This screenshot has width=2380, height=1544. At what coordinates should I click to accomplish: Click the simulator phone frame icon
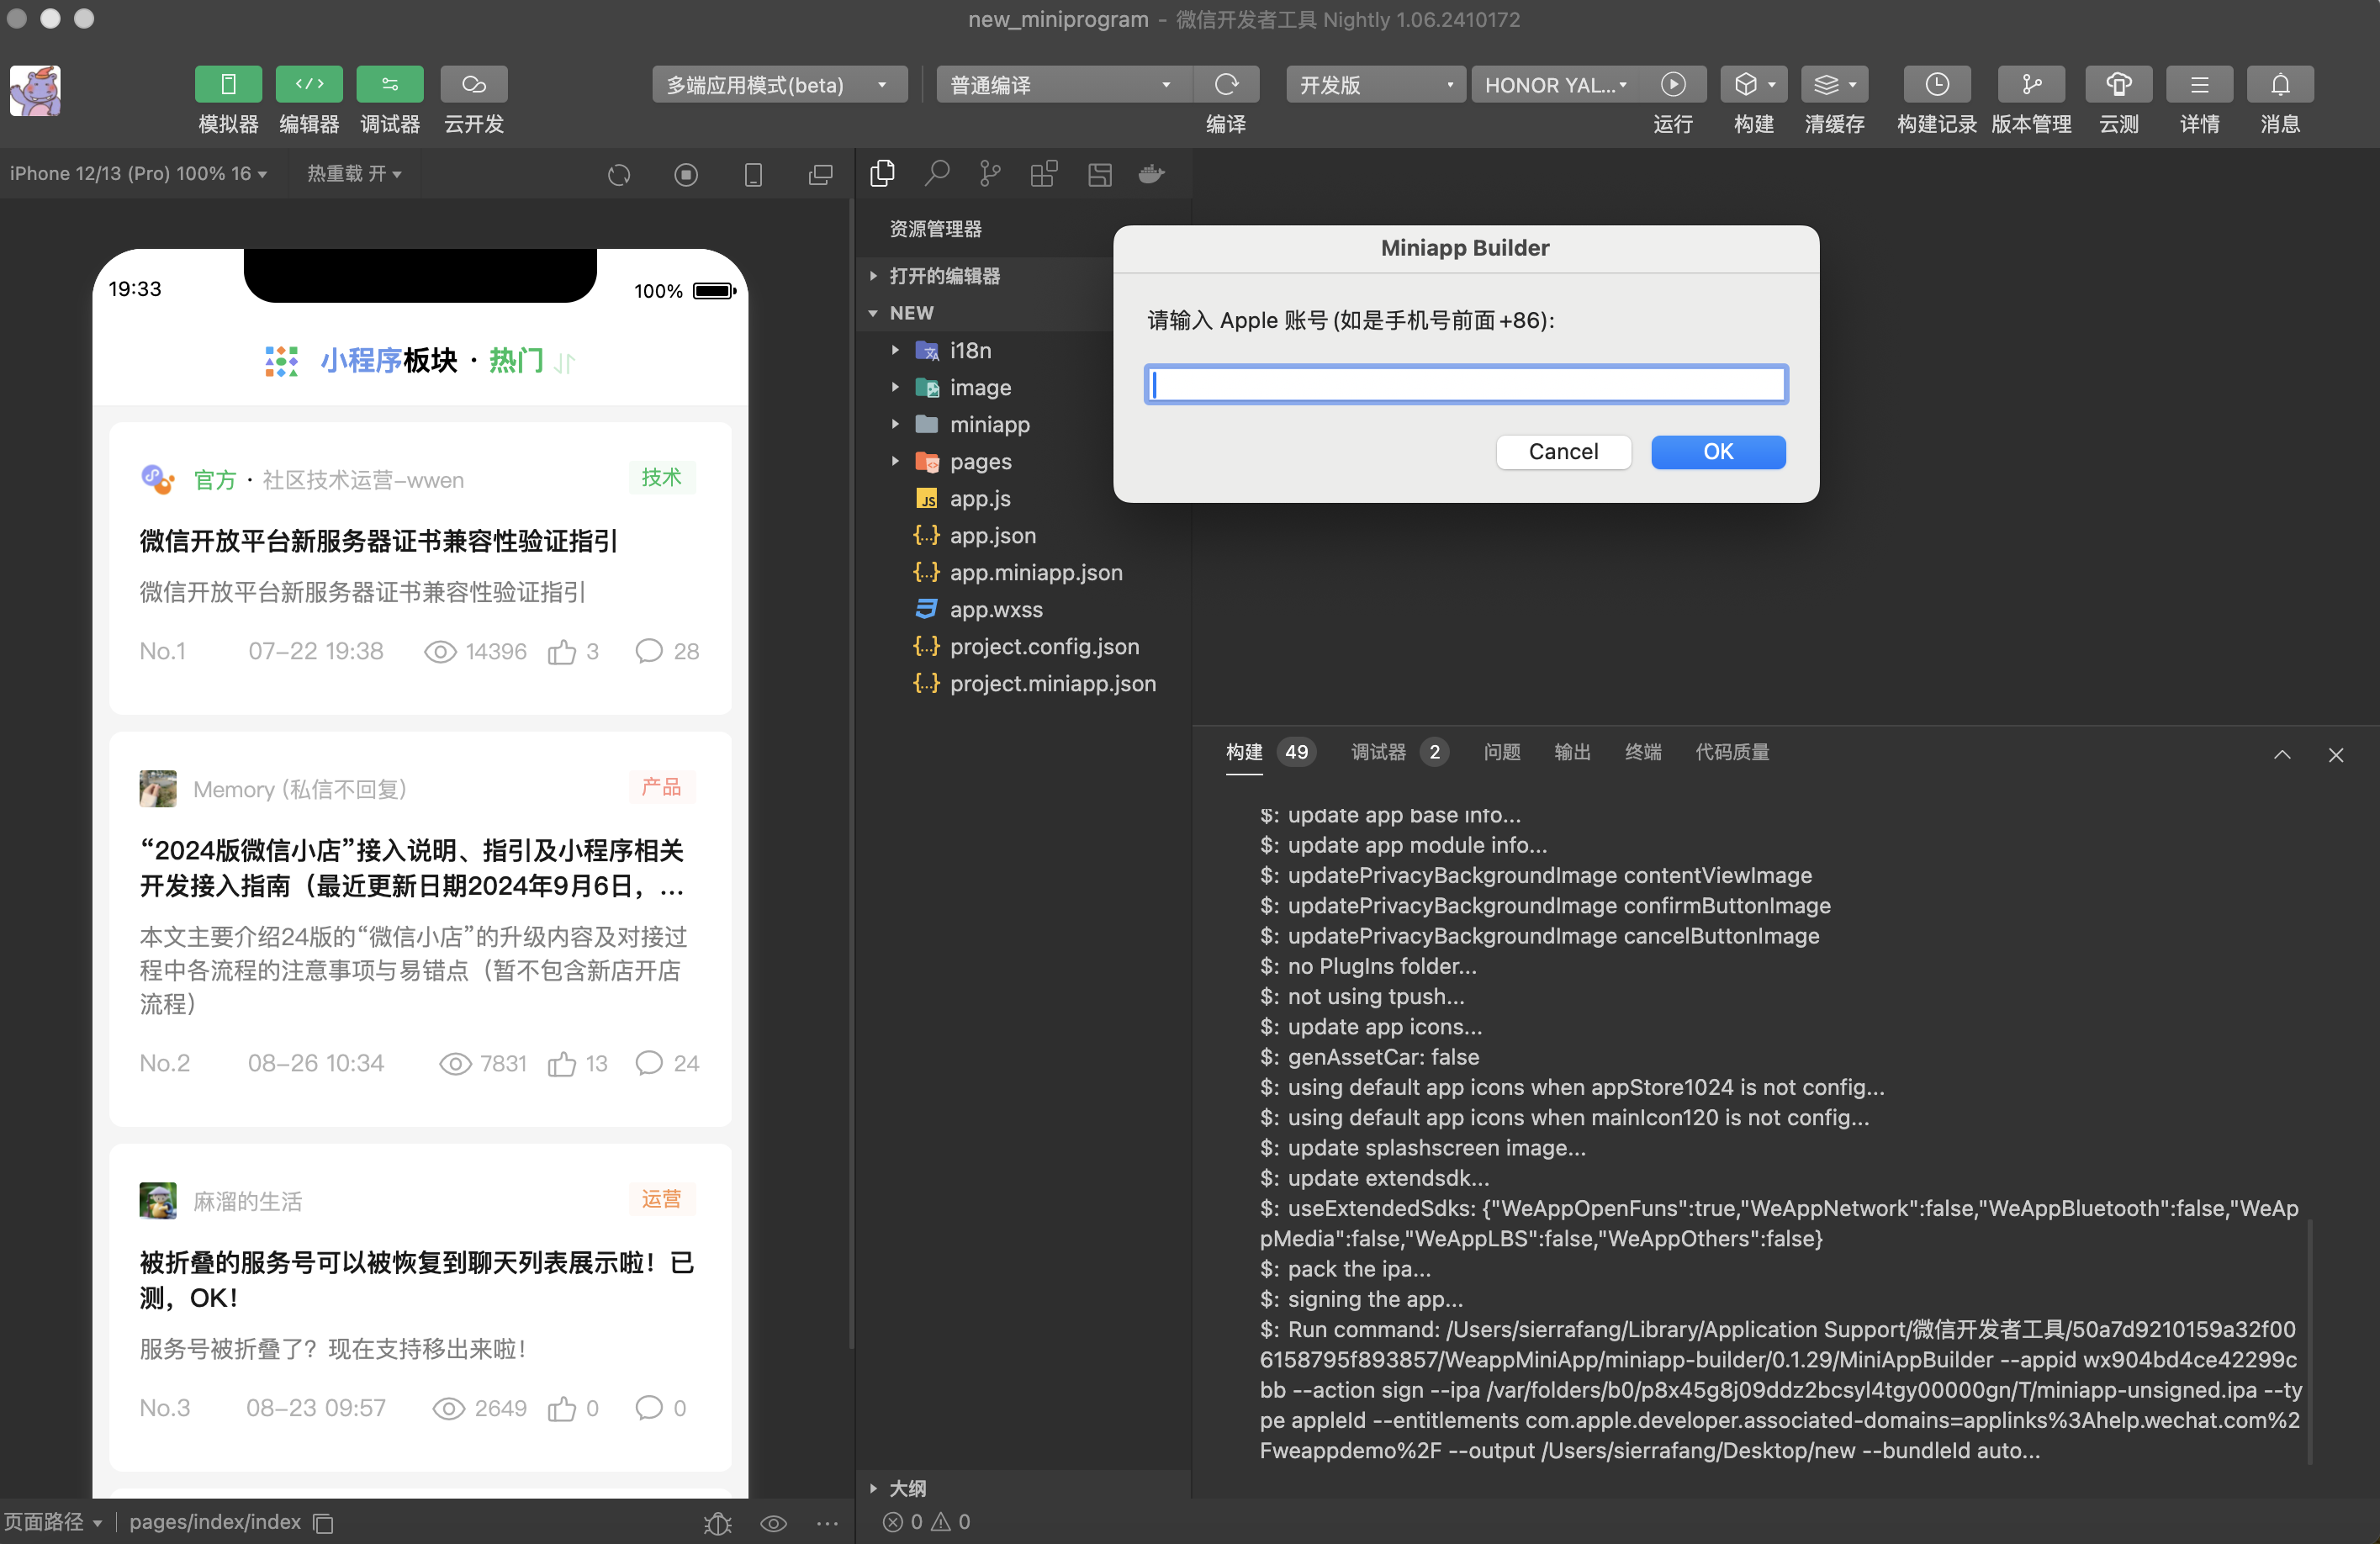tap(753, 175)
